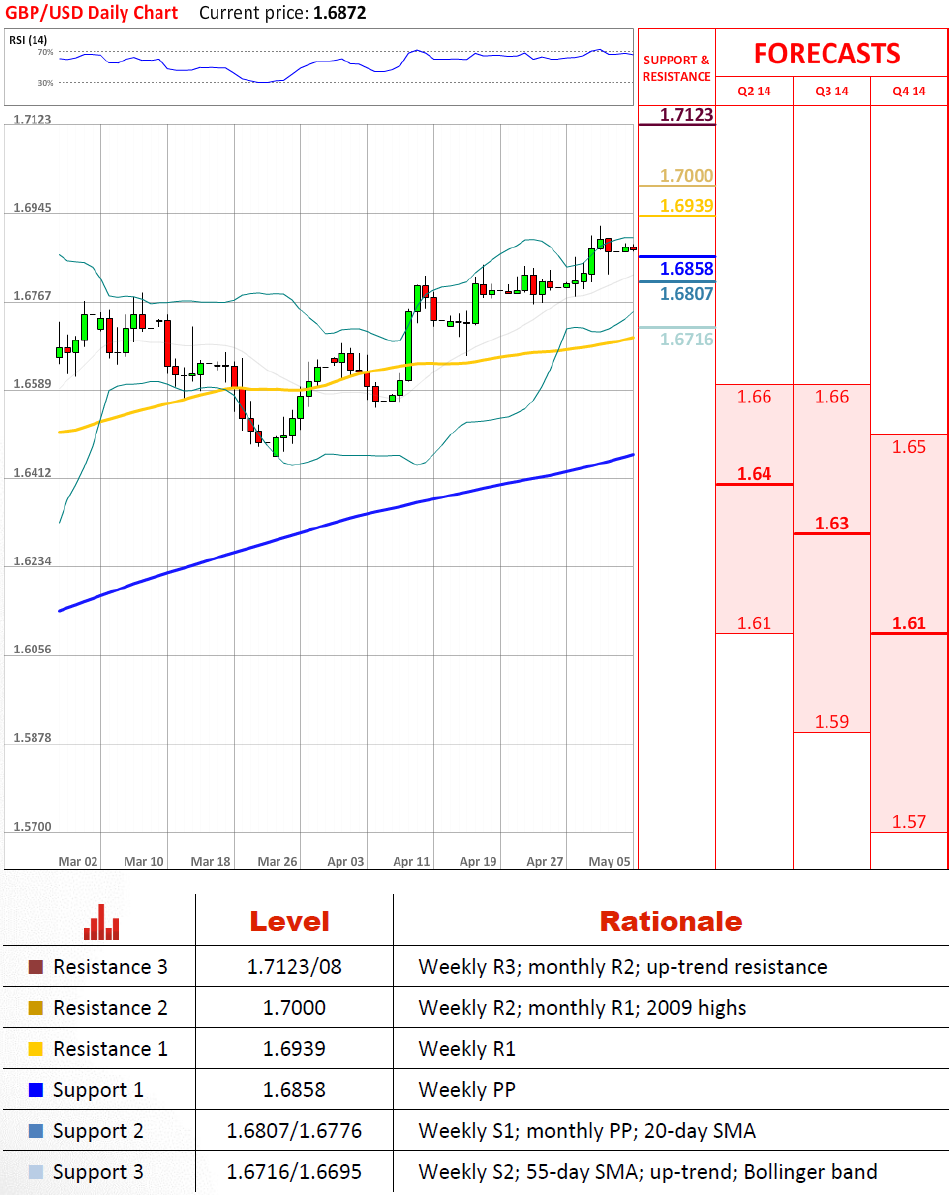The width and height of the screenshot is (950, 1195).
Task: Select the Q3 14 forecast column header
Action: pos(832,91)
